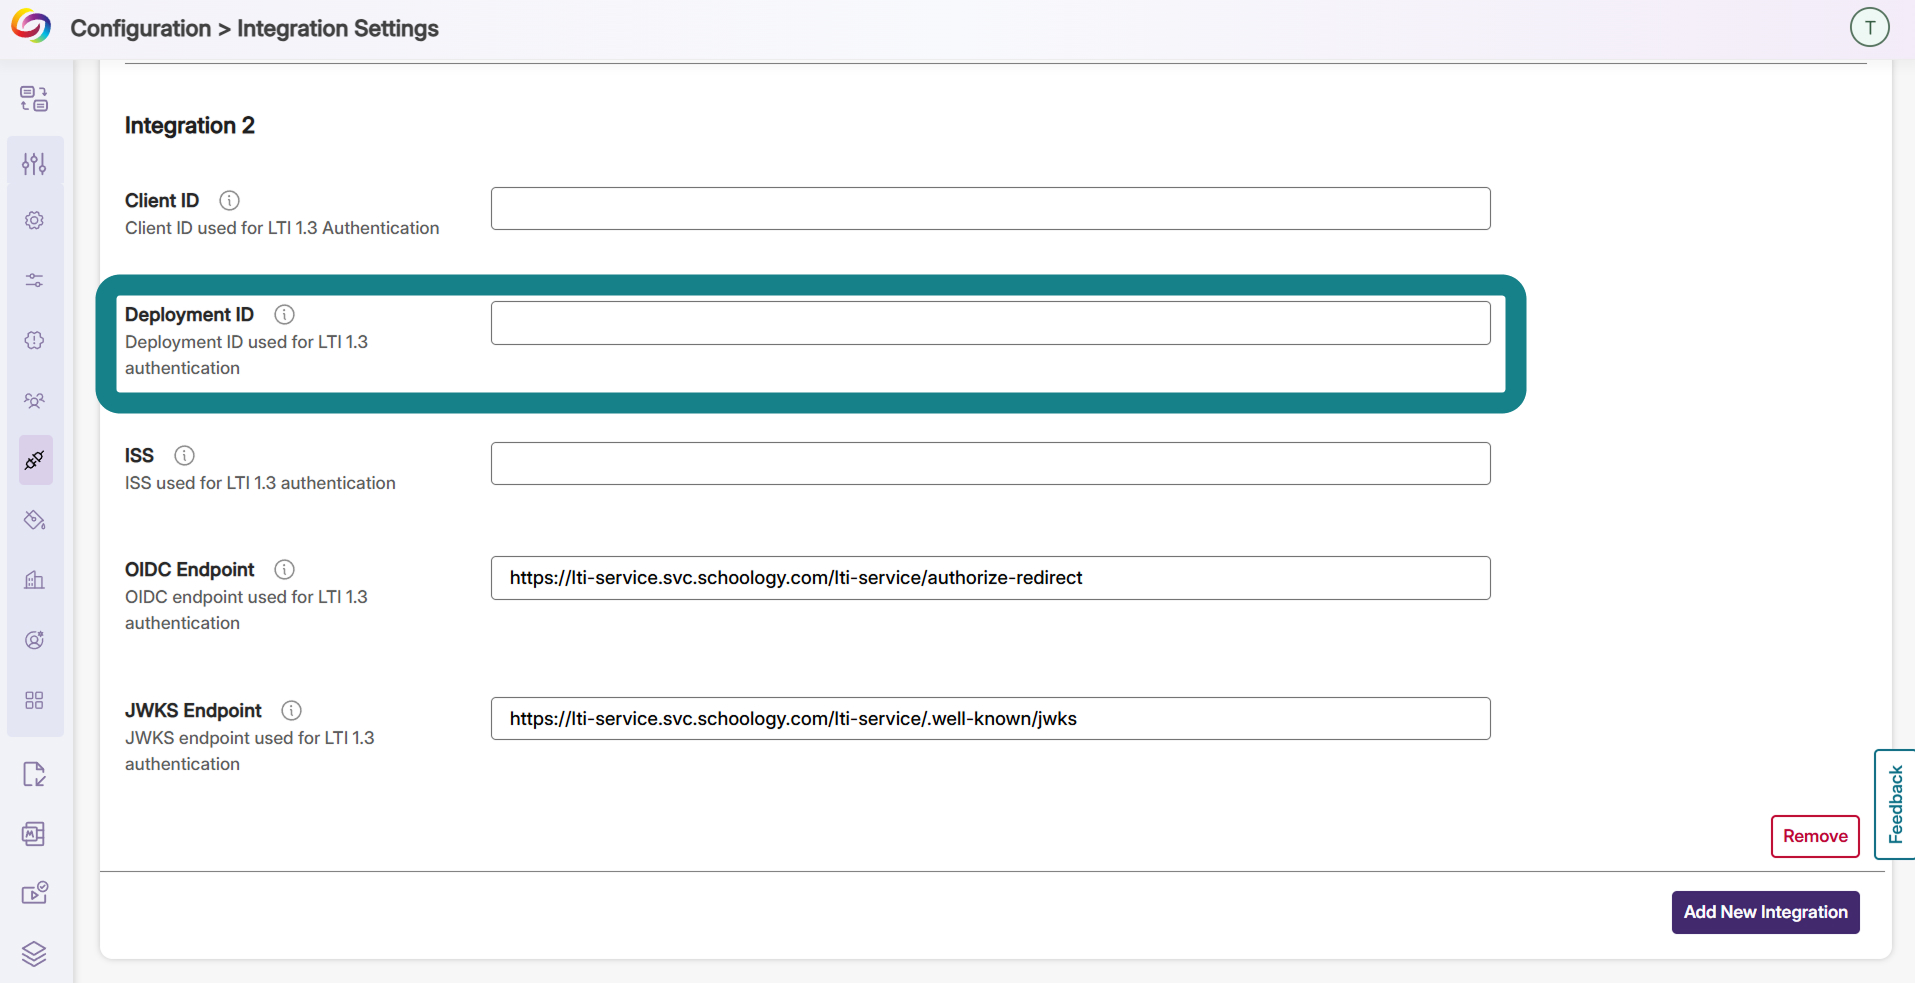
Task: Click the JWKS Endpoint info icon
Action: pos(291,711)
